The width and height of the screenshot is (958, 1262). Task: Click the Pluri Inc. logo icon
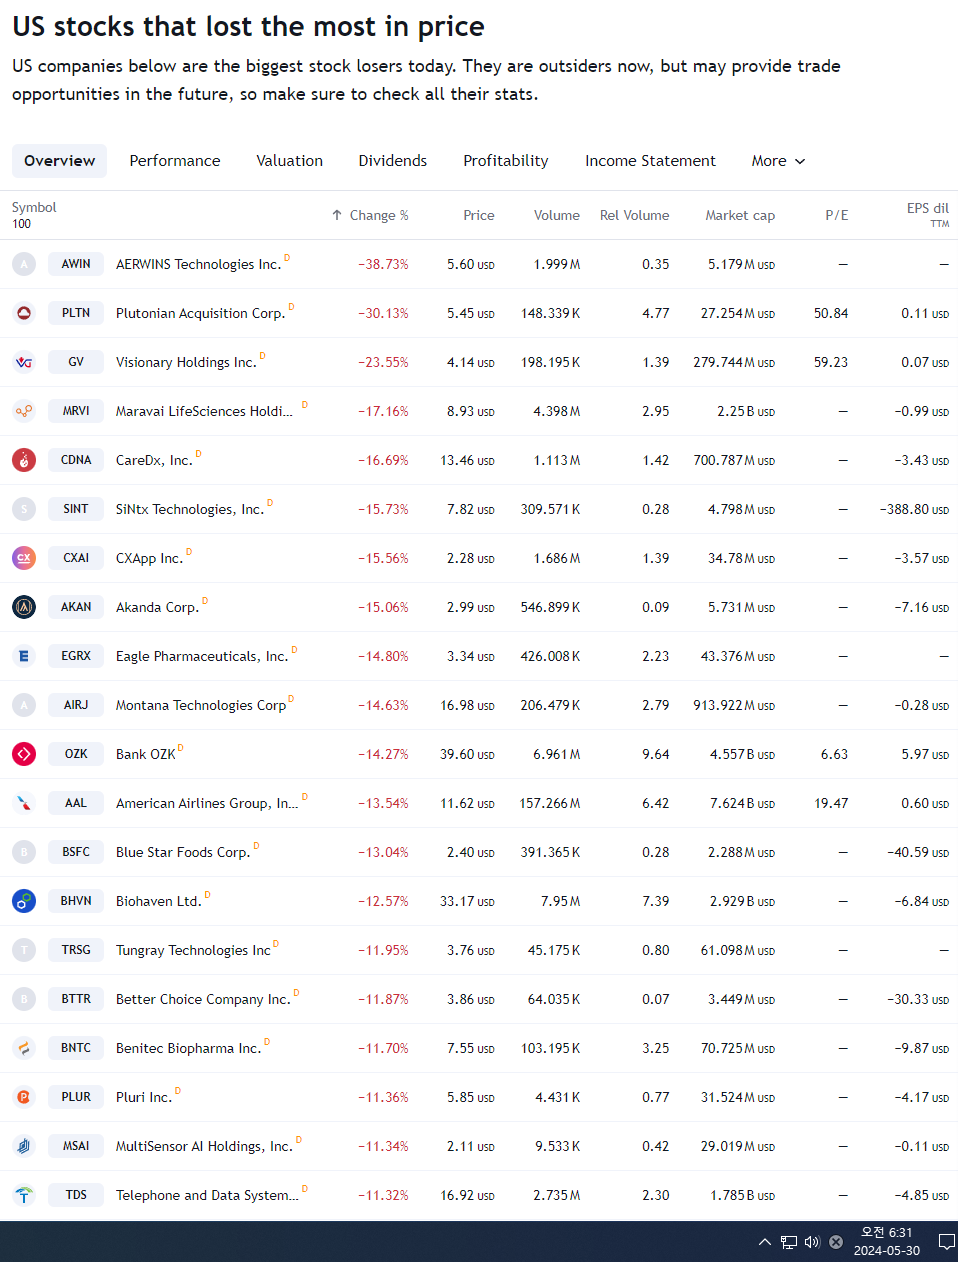click(24, 1097)
